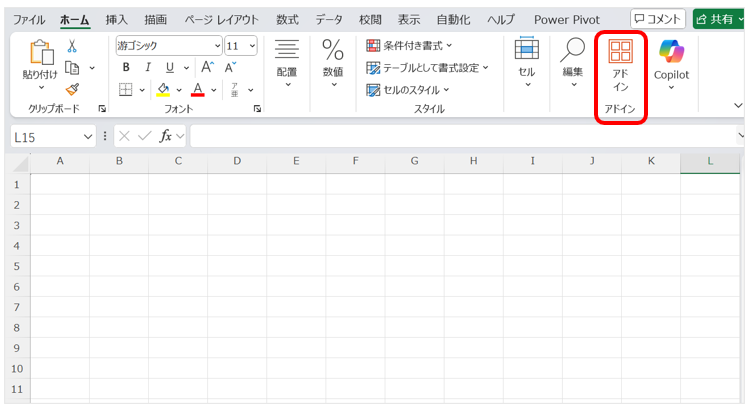Select column A header
Screen dimensions: 751x414
(60, 161)
